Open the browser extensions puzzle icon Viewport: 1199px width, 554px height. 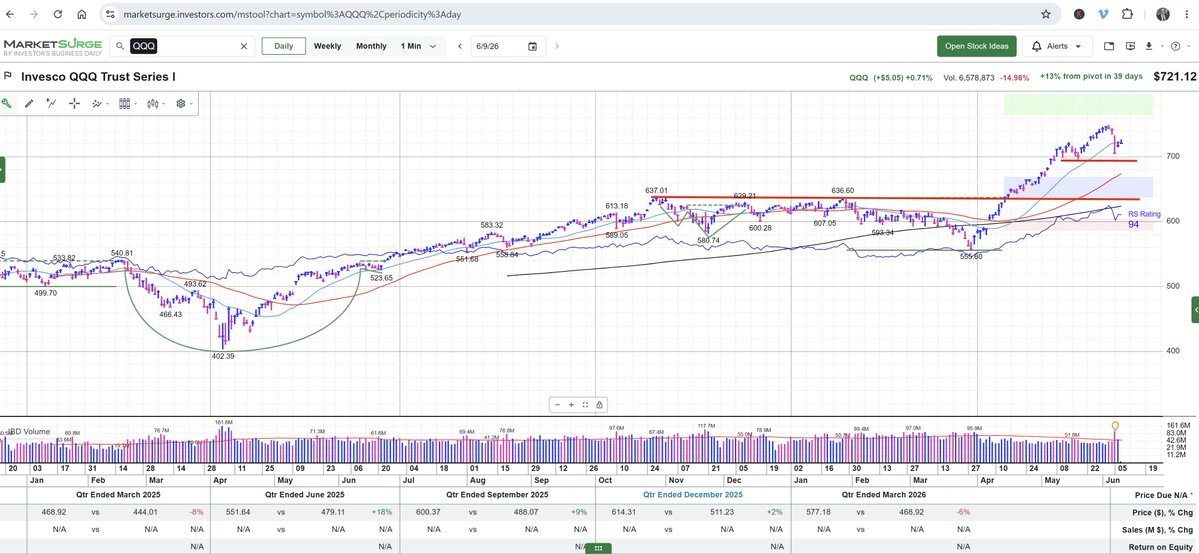pos(1127,14)
